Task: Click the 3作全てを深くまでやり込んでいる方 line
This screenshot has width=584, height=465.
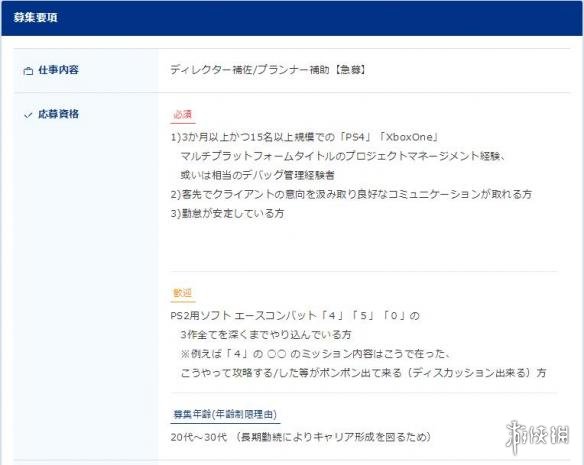Action: point(266,335)
